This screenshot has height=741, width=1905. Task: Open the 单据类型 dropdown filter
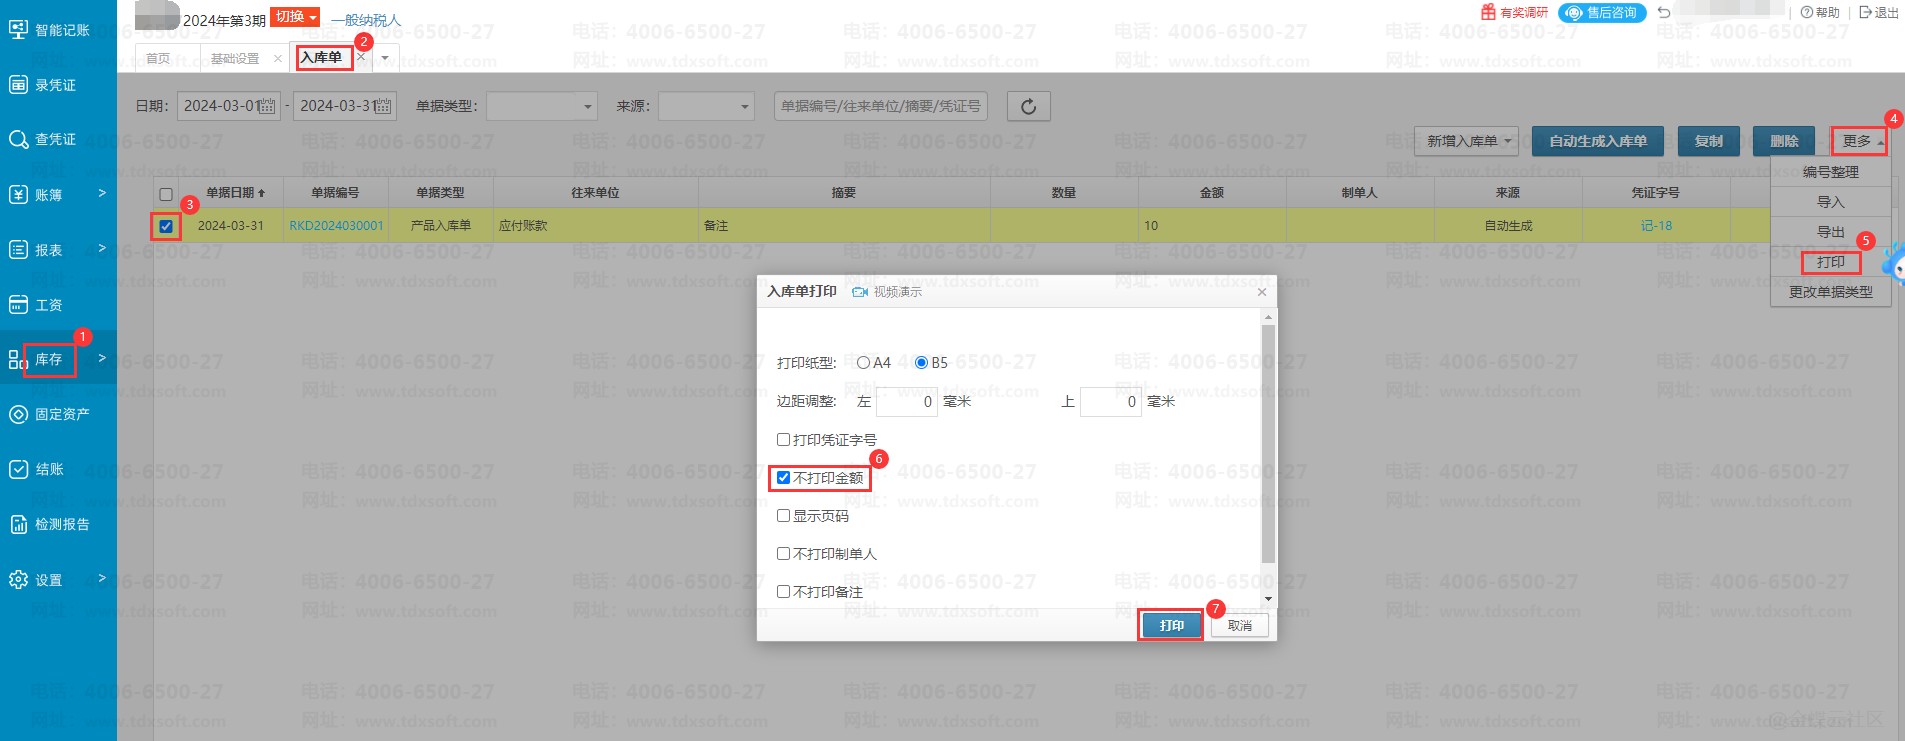(541, 106)
